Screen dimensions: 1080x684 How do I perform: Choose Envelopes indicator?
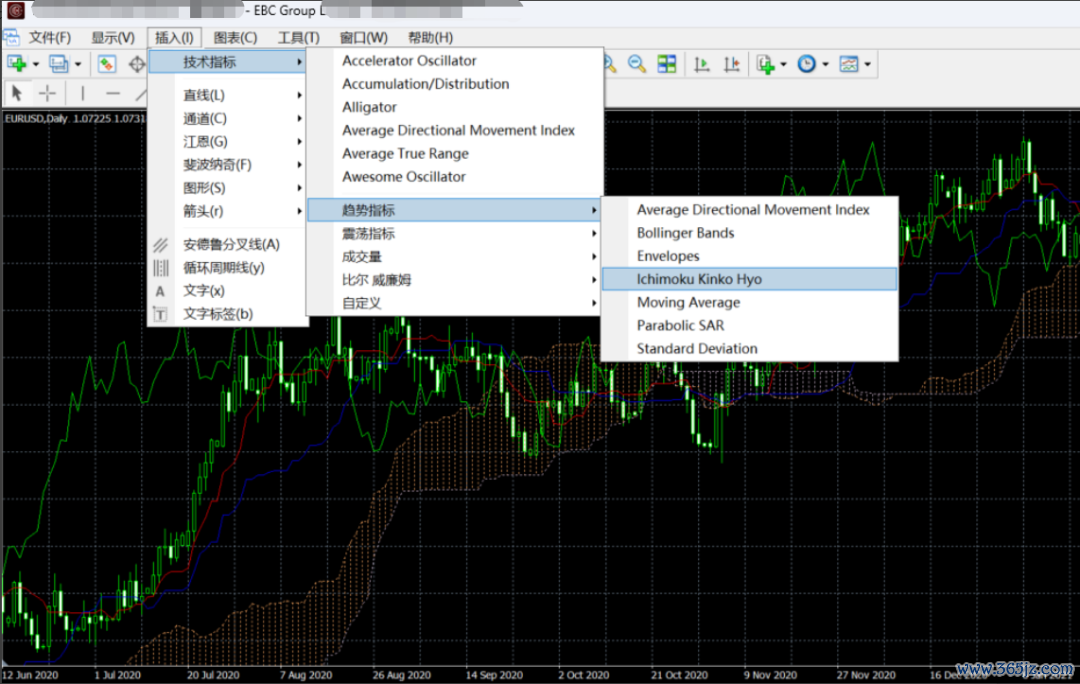[749, 256]
